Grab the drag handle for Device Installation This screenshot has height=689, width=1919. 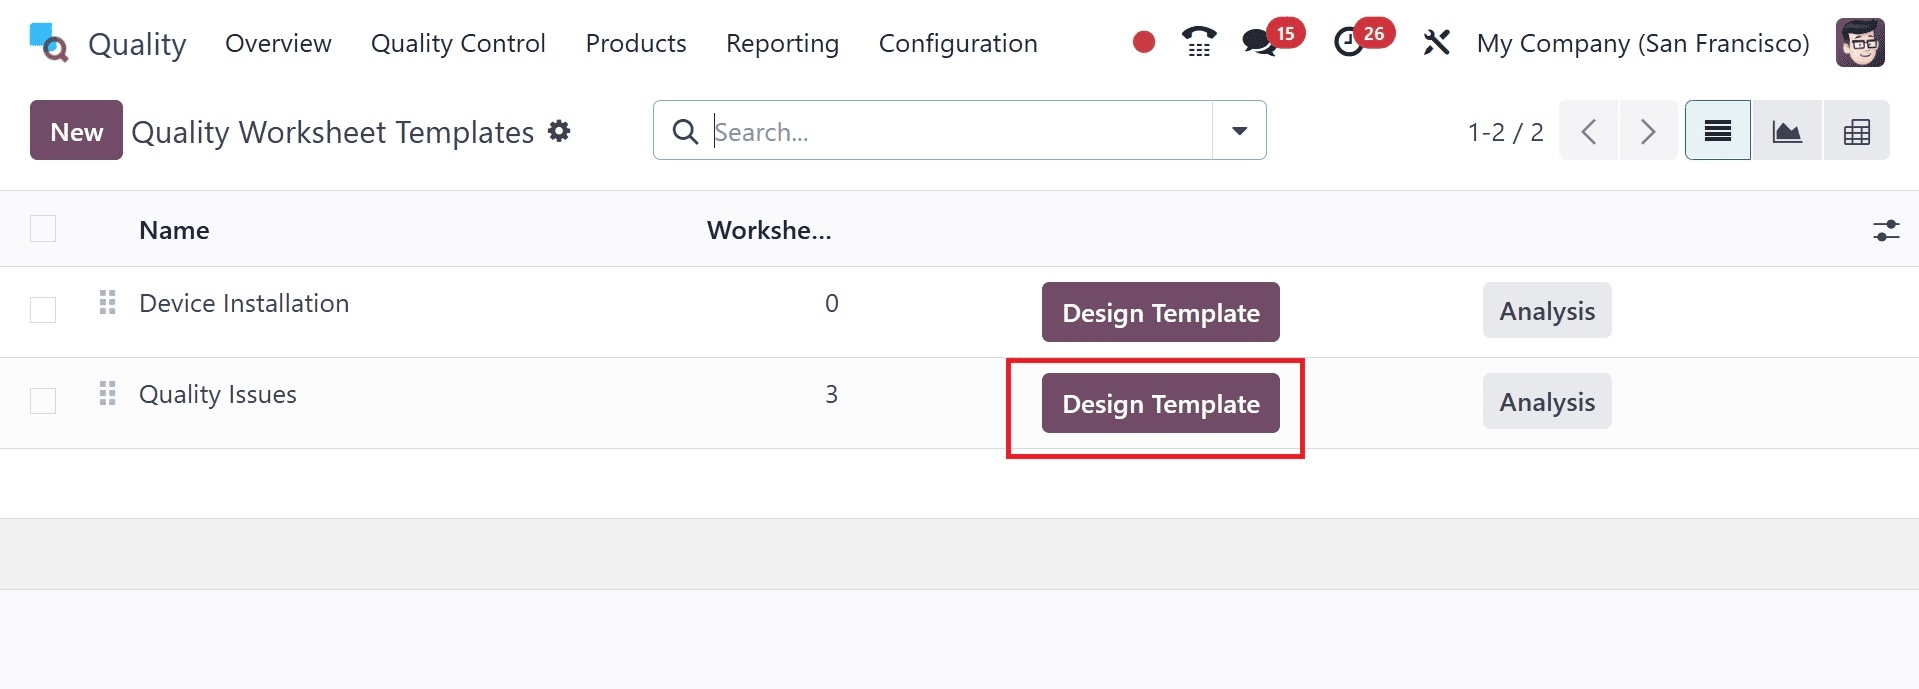[108, 302]
